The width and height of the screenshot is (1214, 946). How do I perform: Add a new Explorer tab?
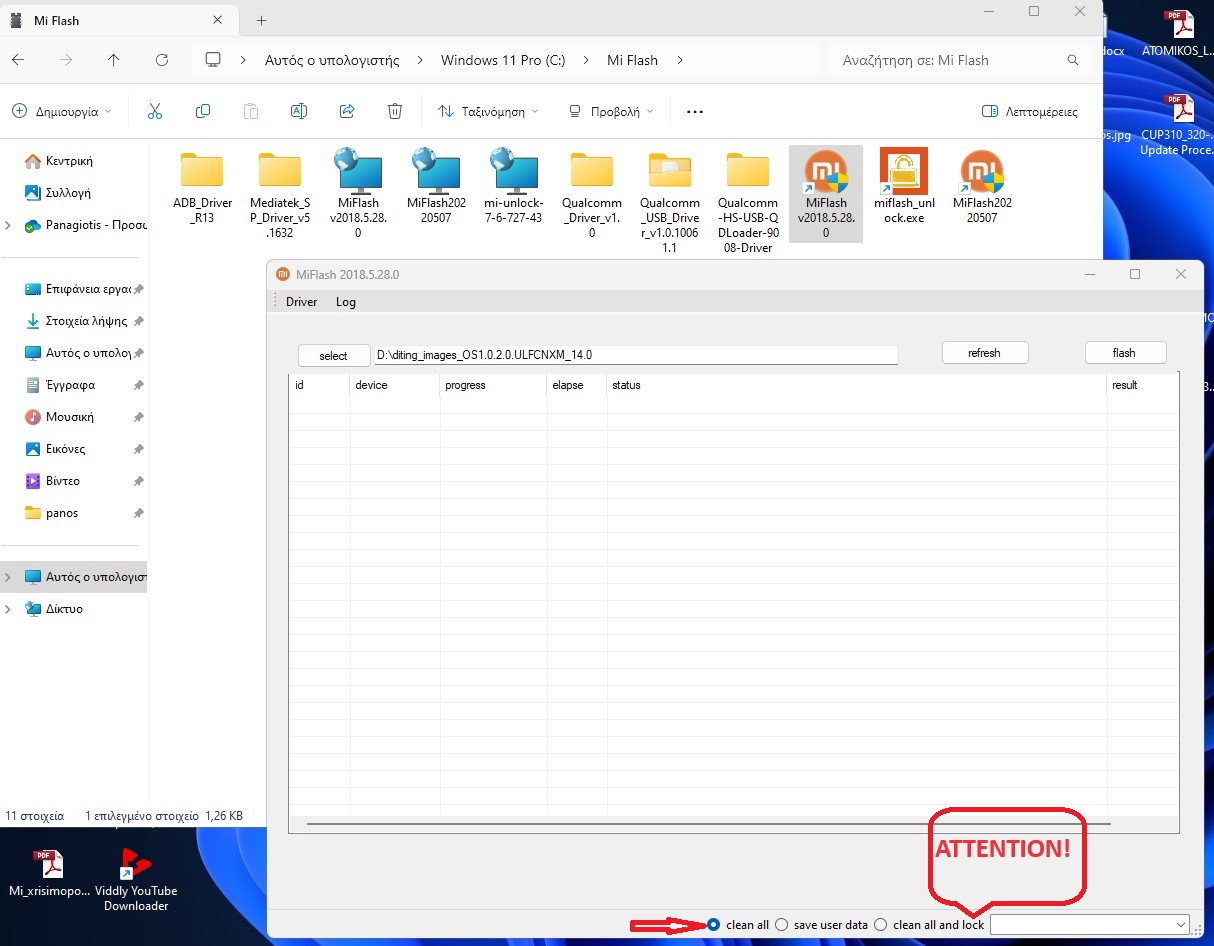click(x=262, y=20)
